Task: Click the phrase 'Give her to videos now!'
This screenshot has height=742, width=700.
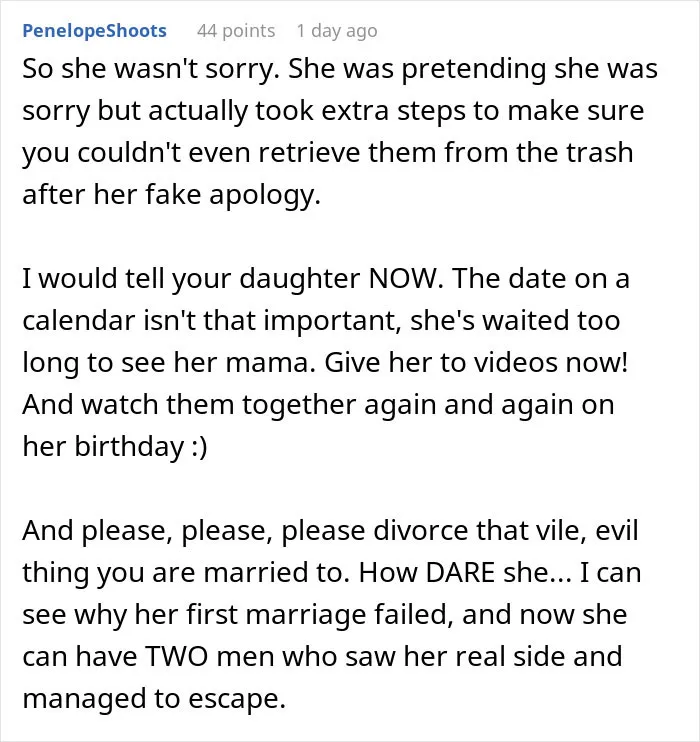Action: [x=476, y=362]
